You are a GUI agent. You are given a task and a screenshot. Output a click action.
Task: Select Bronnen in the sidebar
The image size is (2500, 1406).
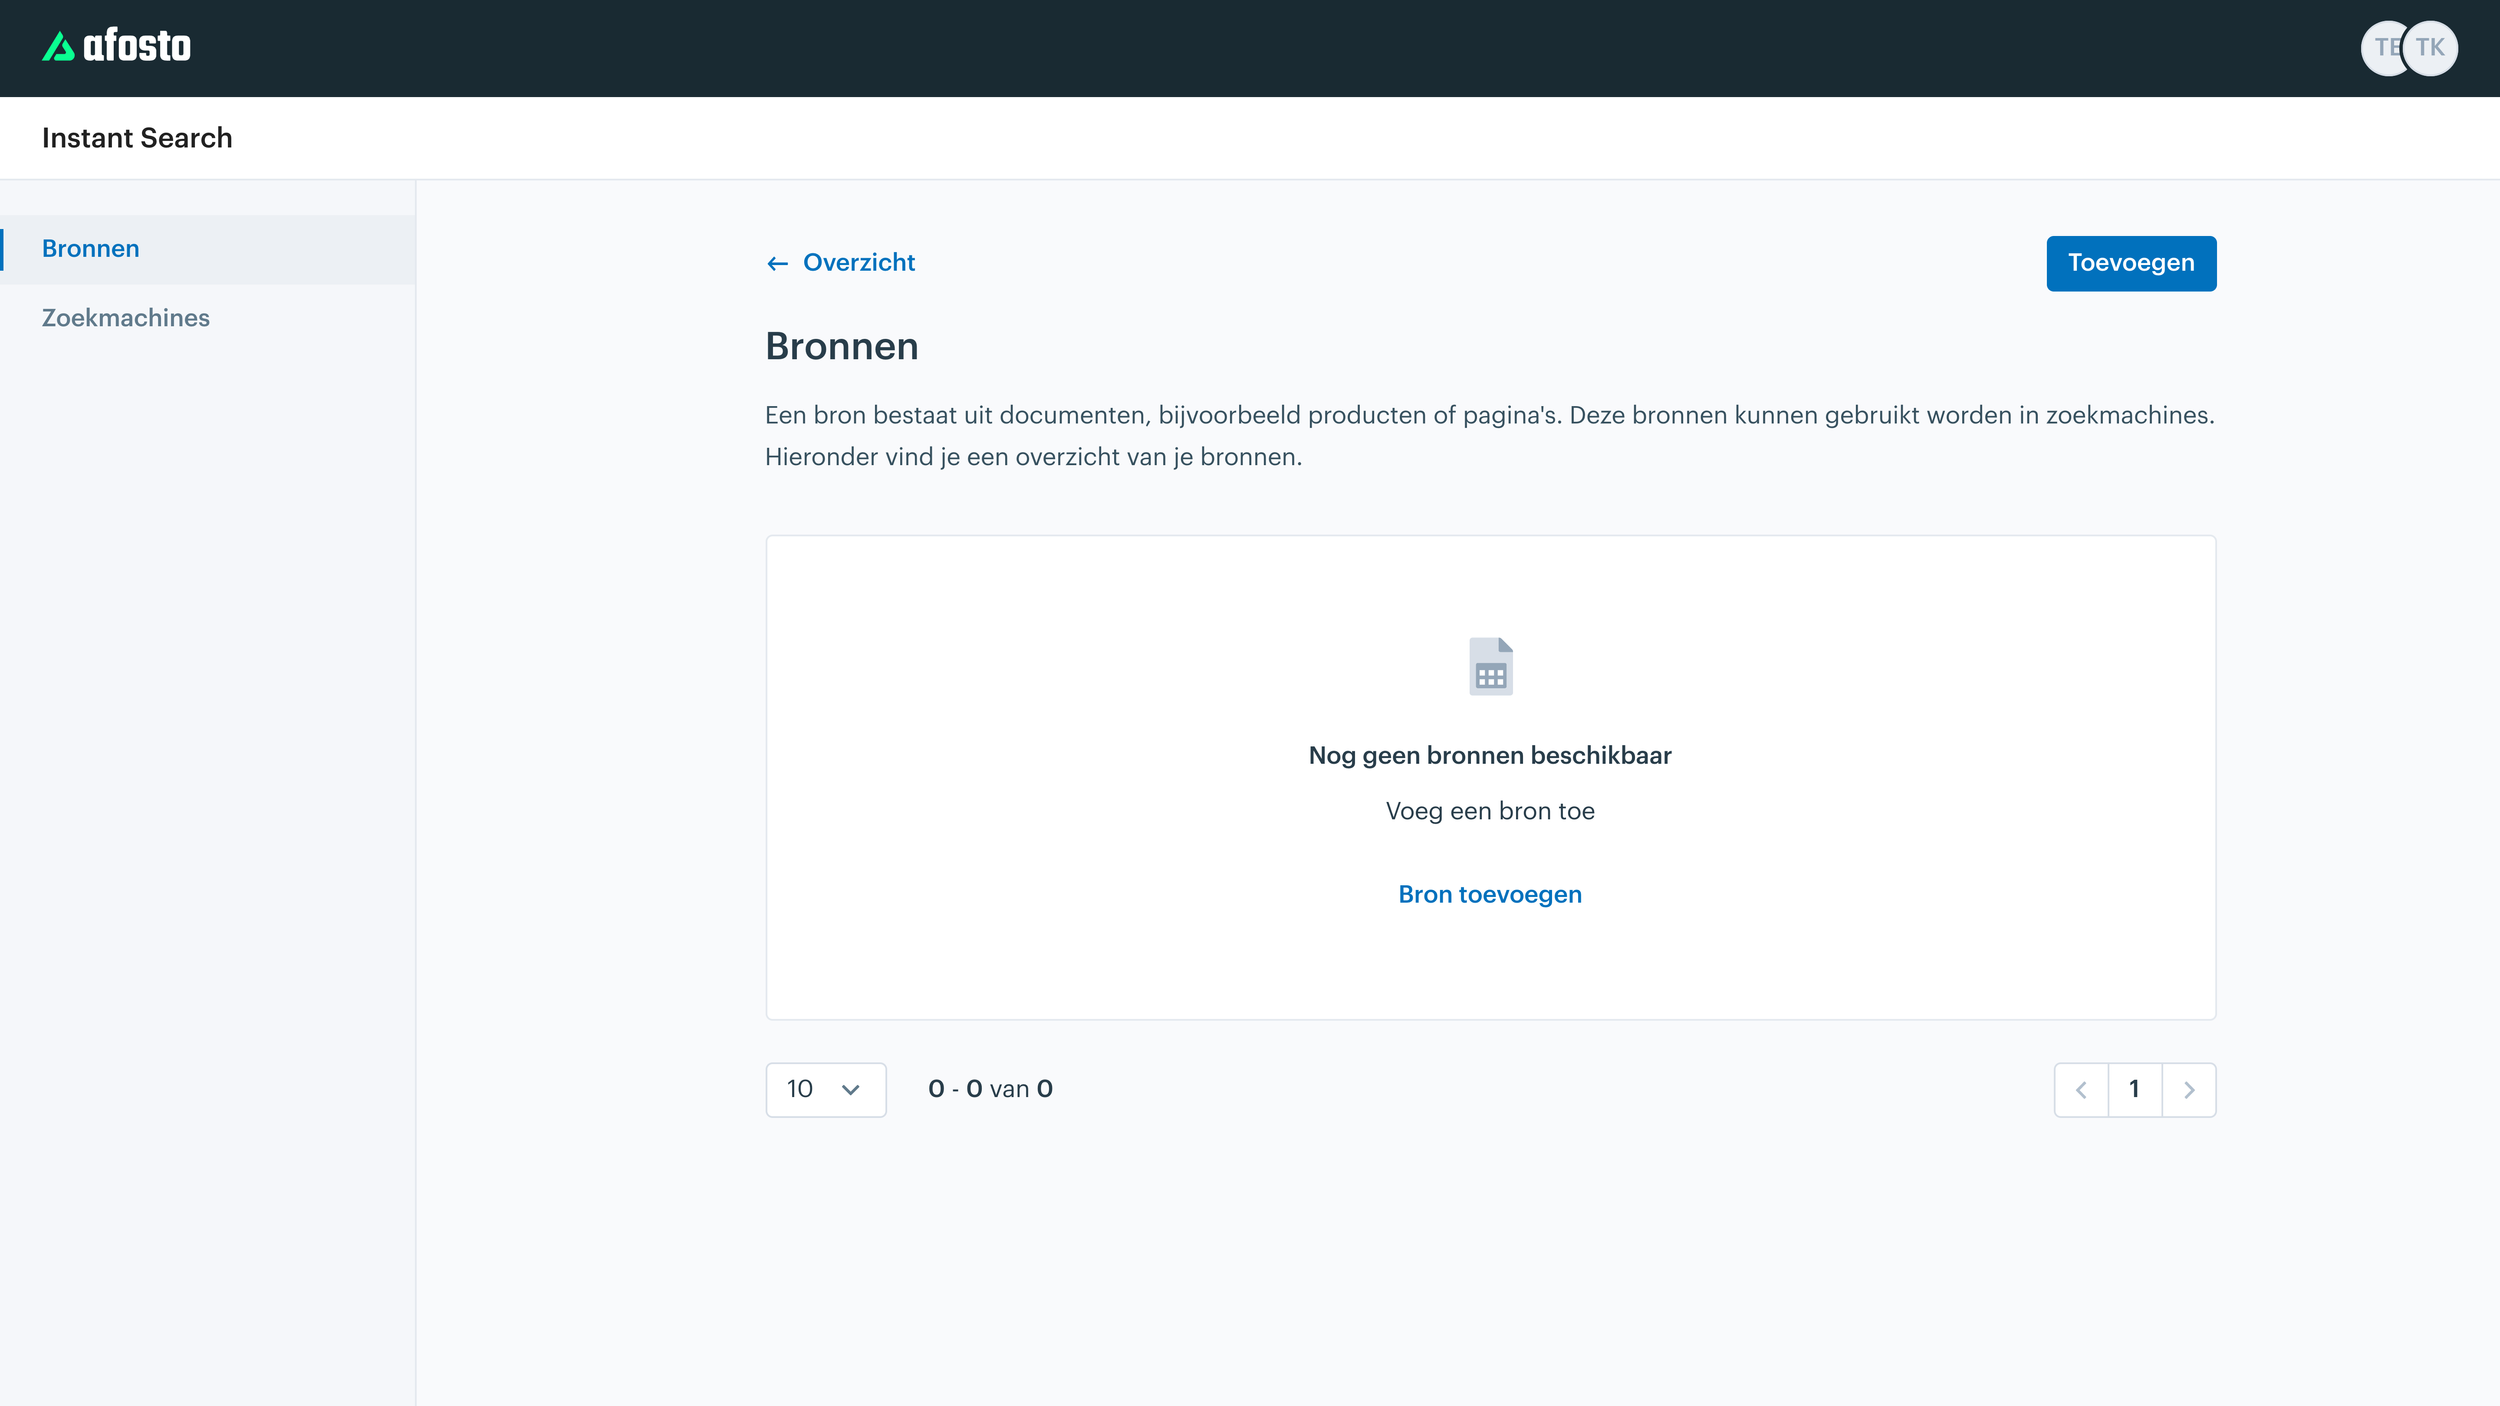coord(91,249)
